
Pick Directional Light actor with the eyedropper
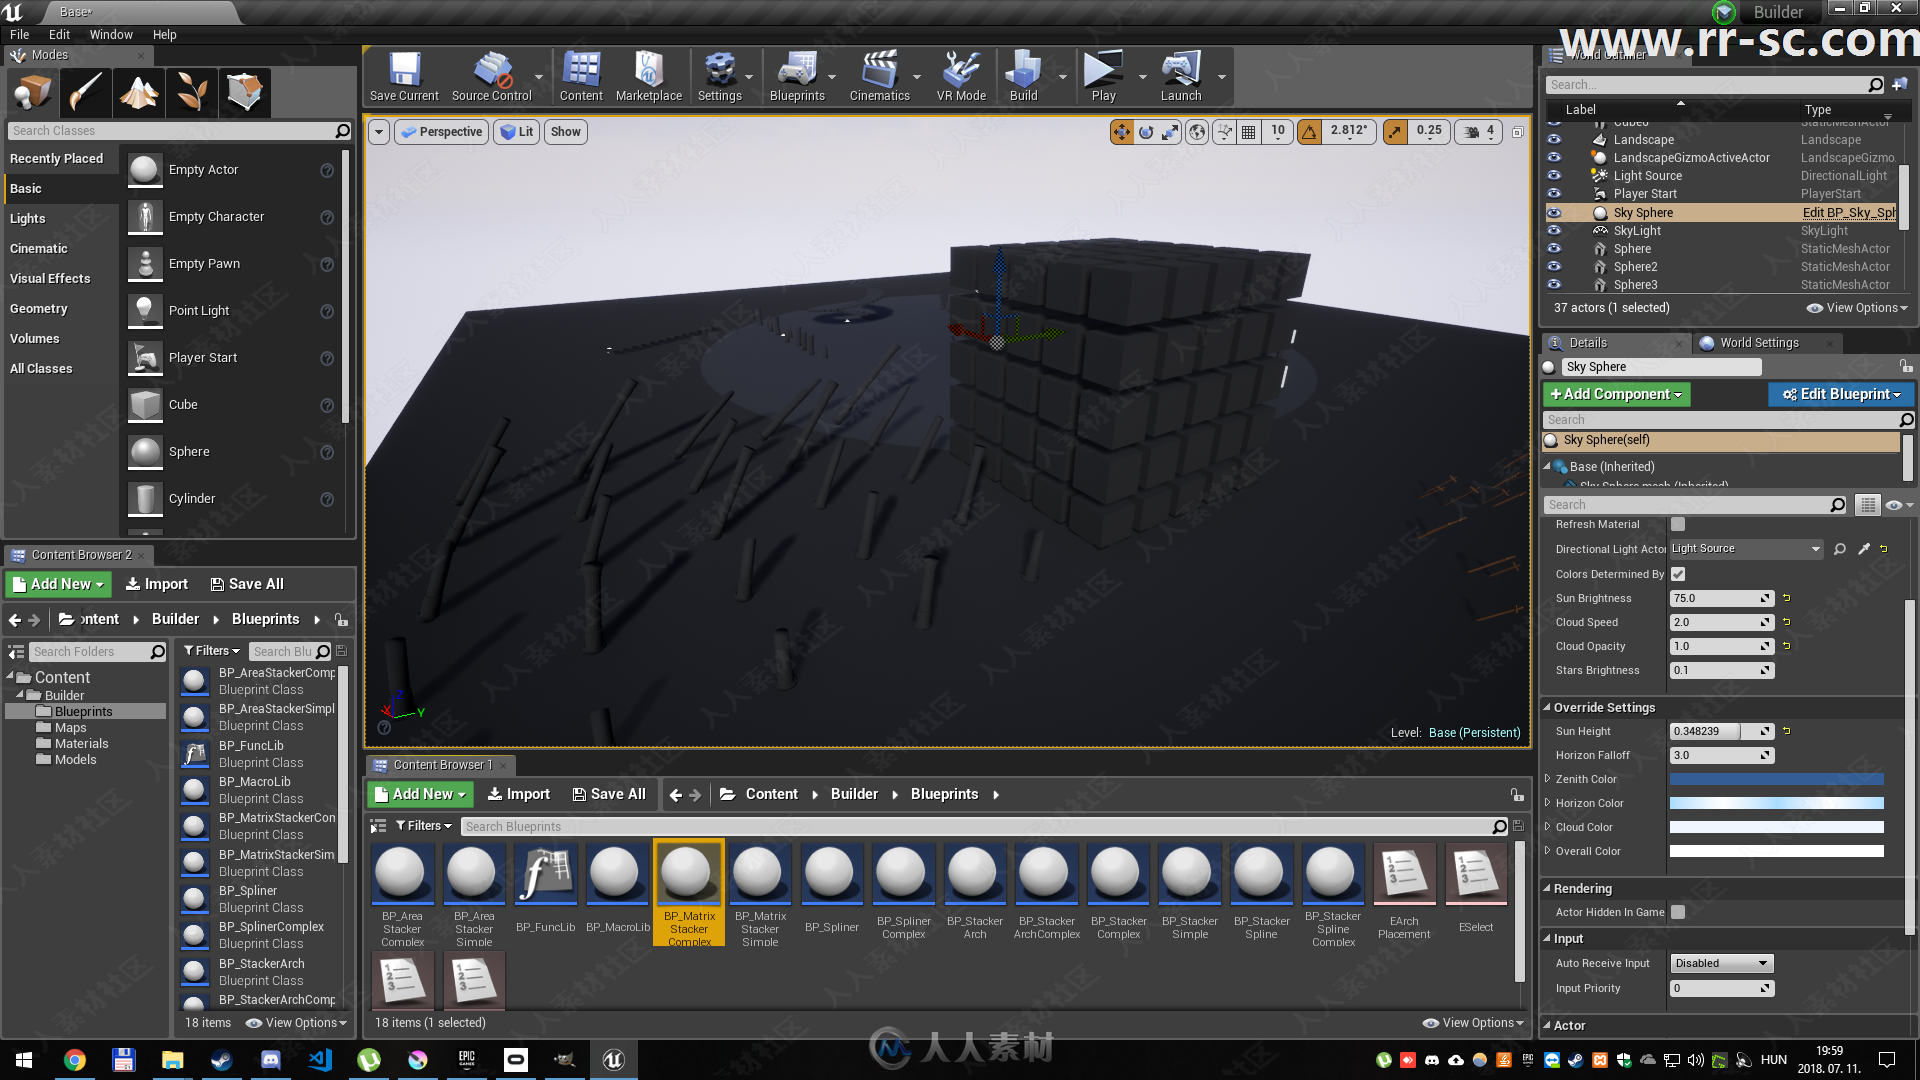point(1864,549)
